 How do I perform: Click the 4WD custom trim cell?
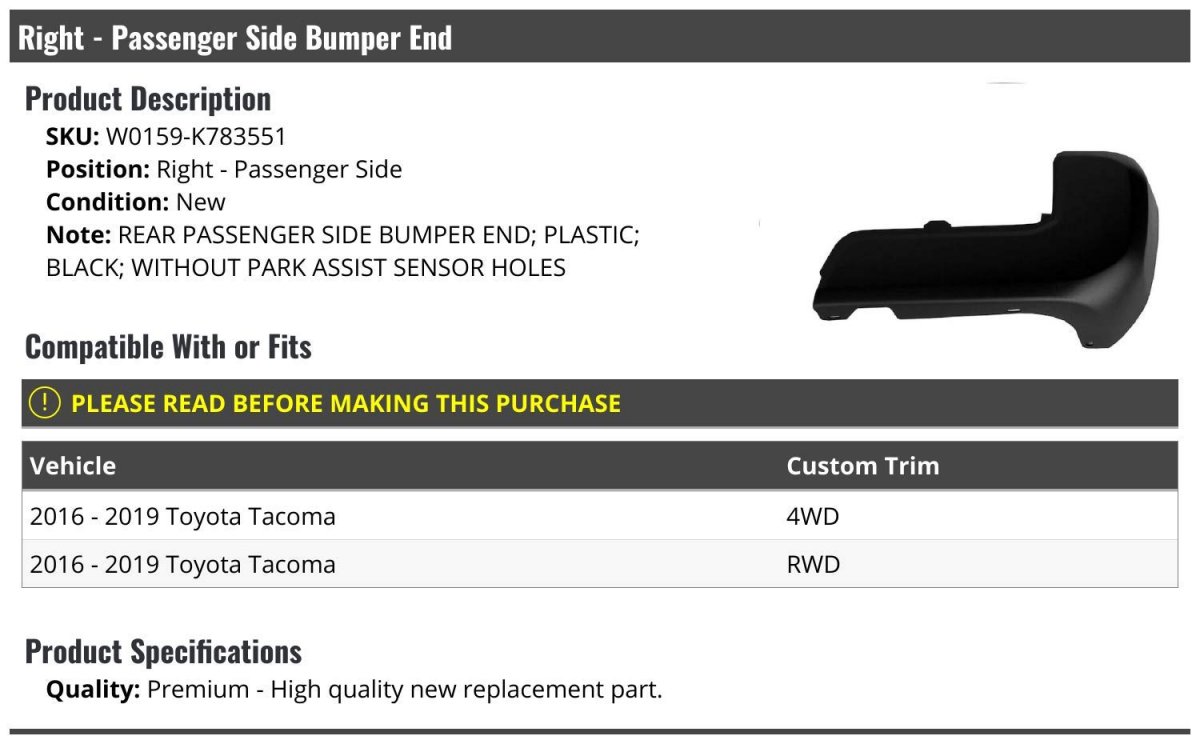pos(812,516)
